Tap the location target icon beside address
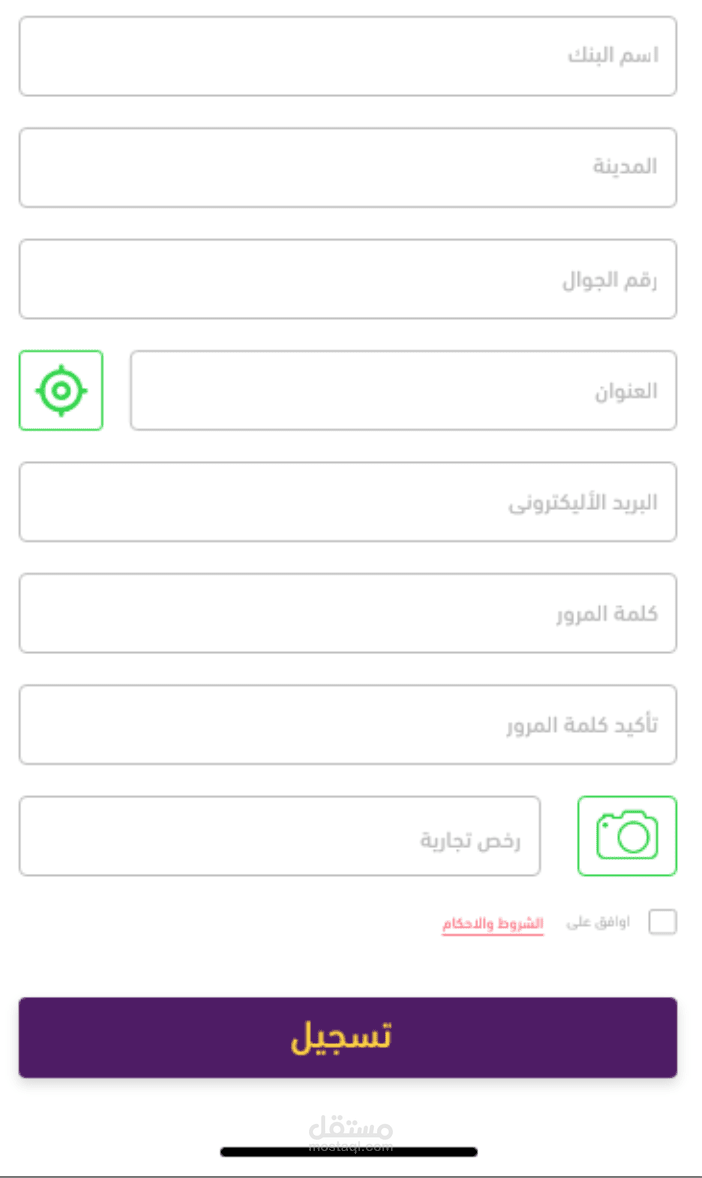Image resolution: width=702 pixels, height=1178 pixels. pos(61,391)
